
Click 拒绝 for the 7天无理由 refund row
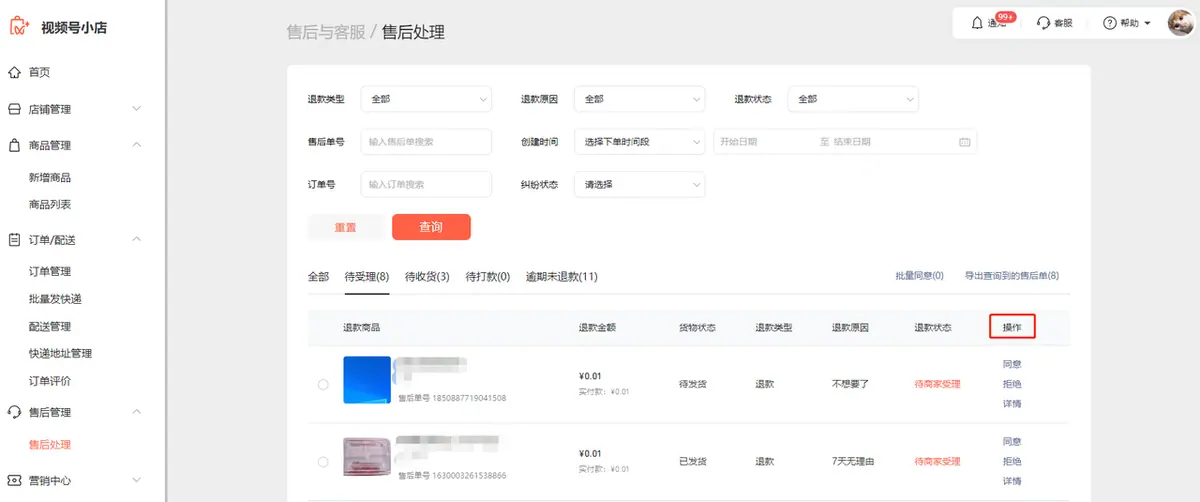coord(1012,462)
